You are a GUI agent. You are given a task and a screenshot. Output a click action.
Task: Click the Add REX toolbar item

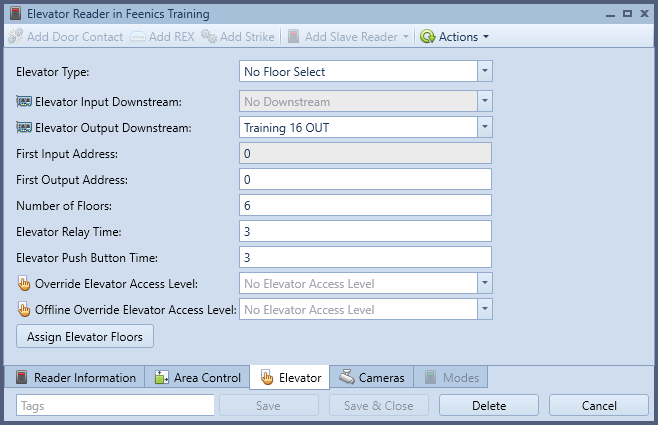click(x=162, y=37)
